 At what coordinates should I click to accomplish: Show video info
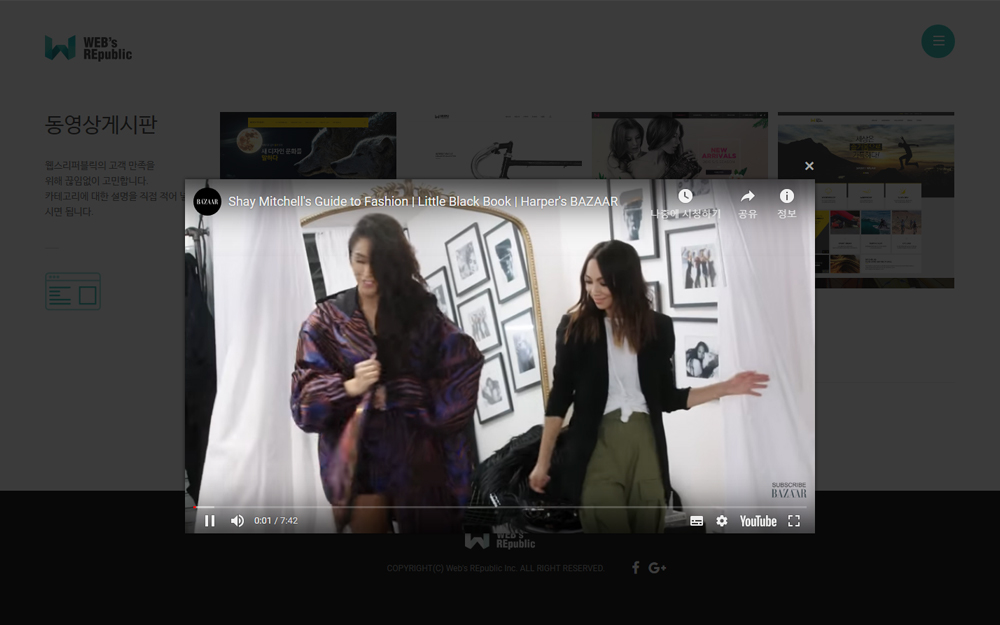click(x=786, y=203)
